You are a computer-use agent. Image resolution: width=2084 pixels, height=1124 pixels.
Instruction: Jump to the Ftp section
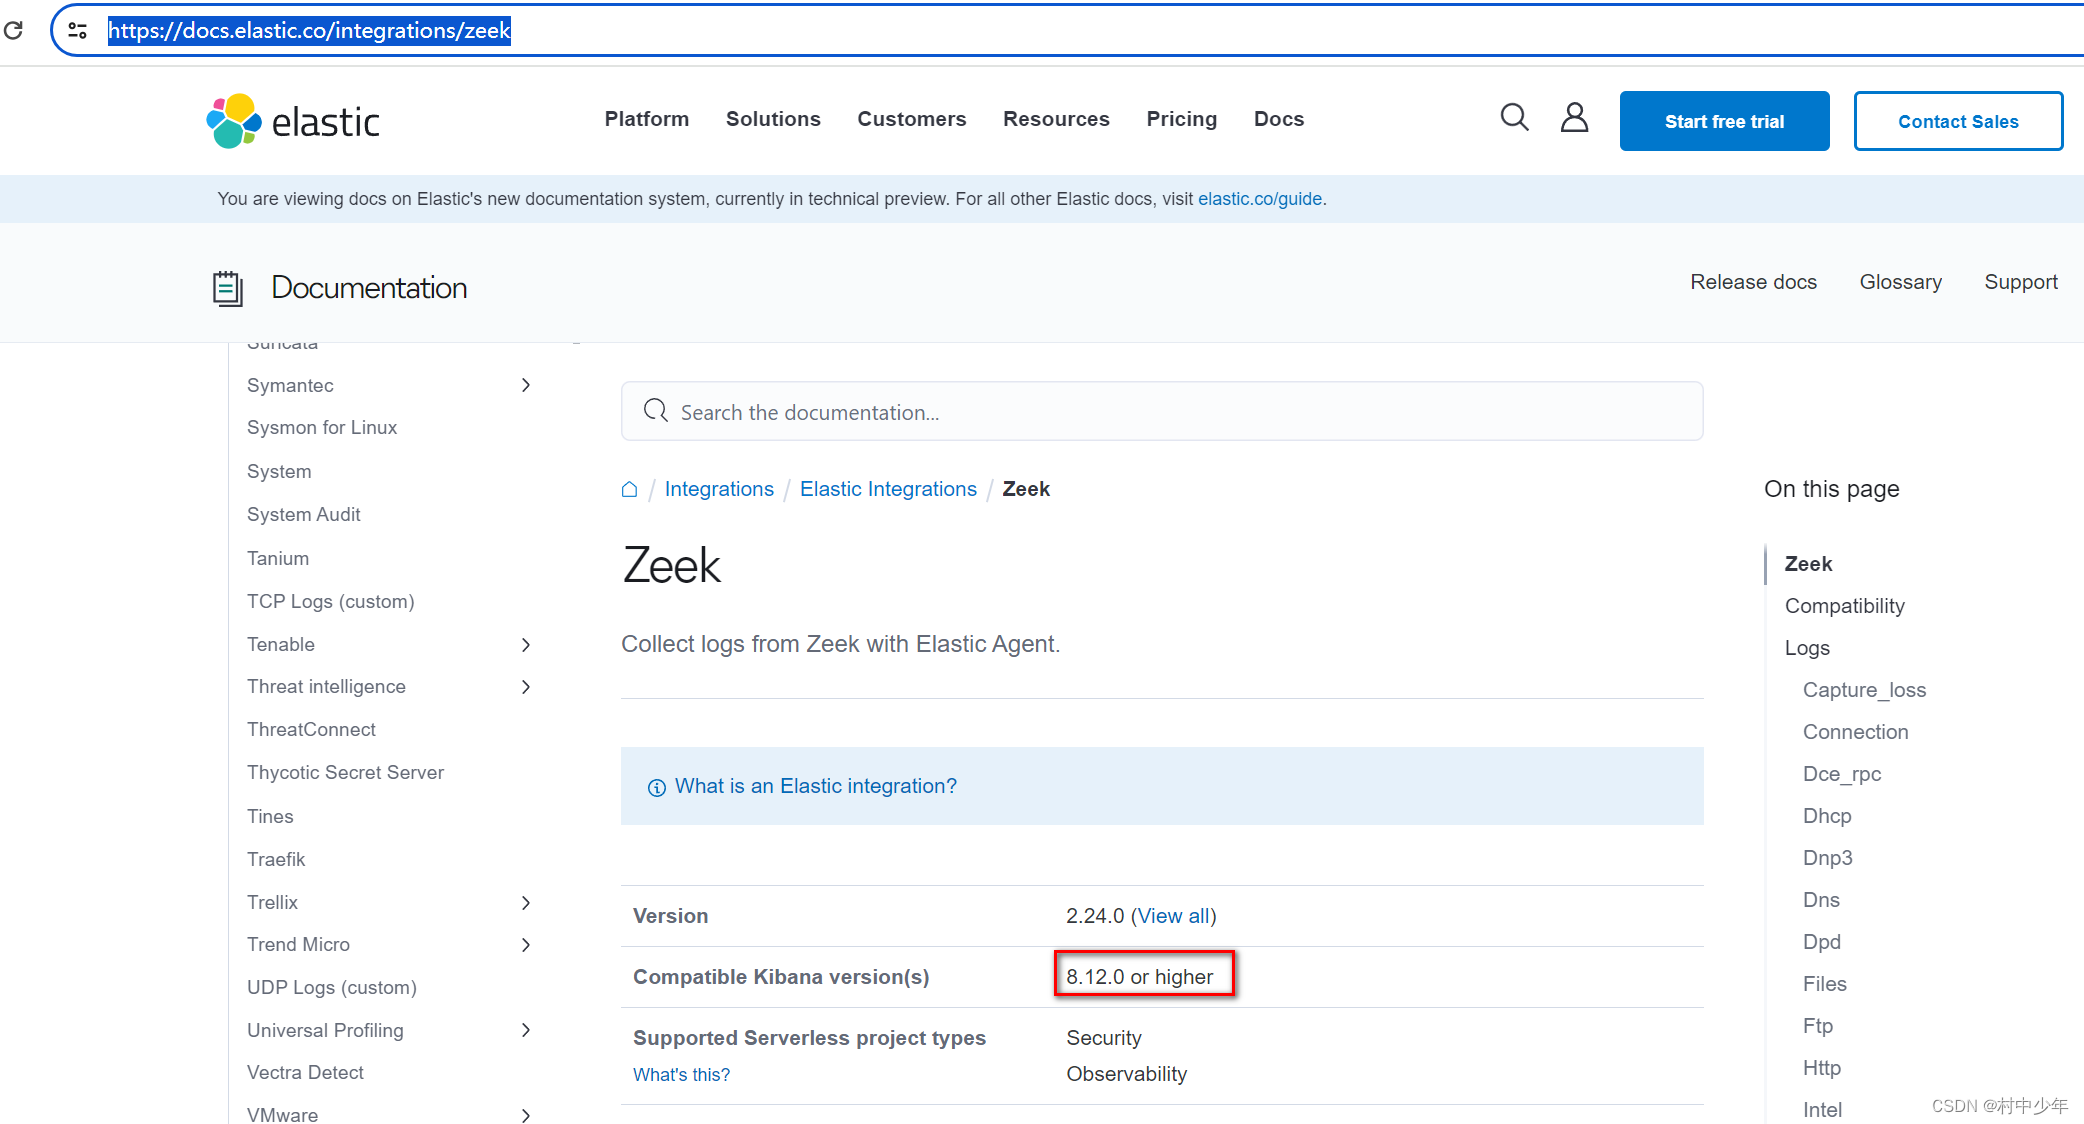point(1817,1026)
